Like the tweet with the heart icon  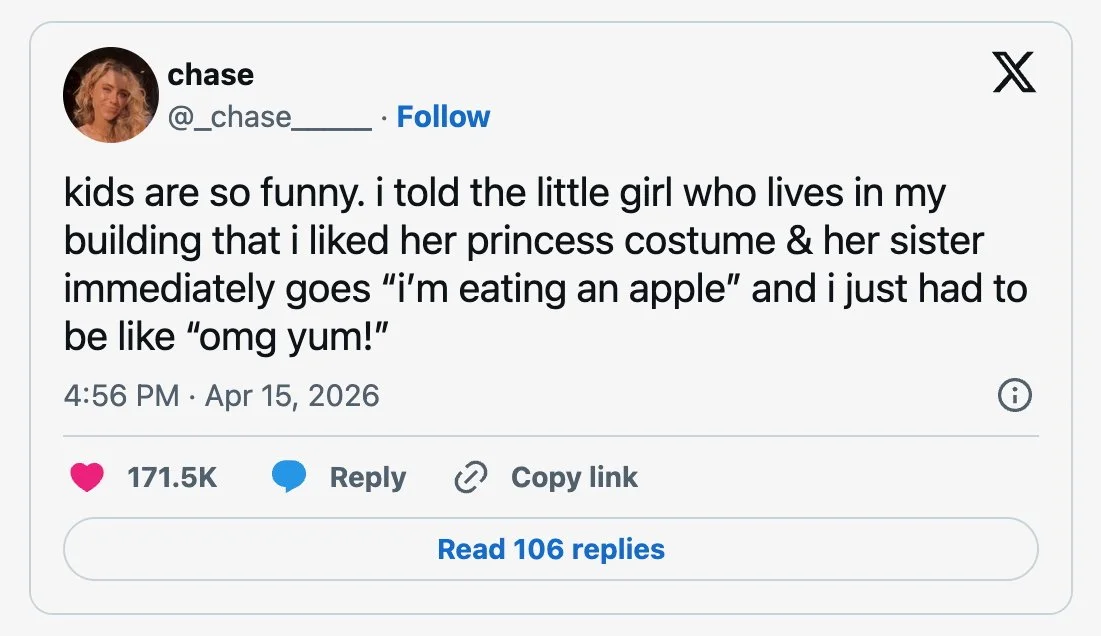[x=88, y=478]
